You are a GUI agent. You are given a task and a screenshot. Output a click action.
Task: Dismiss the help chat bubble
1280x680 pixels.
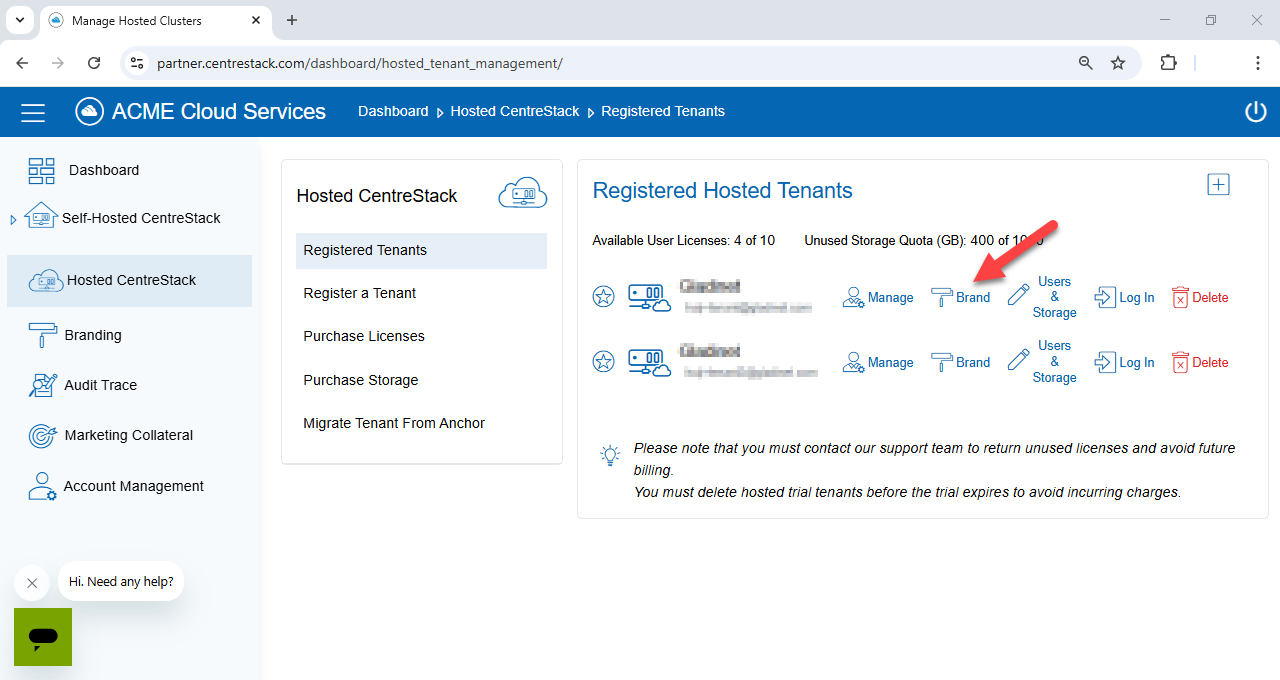point(32,583)
